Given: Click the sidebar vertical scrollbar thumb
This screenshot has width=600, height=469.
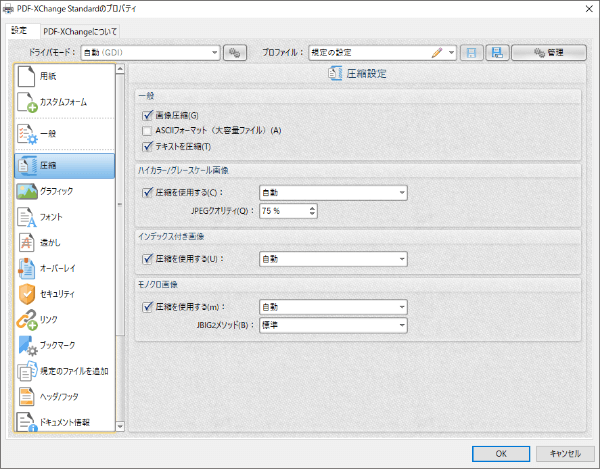Looking at the screenshot, I should point(120,205).
